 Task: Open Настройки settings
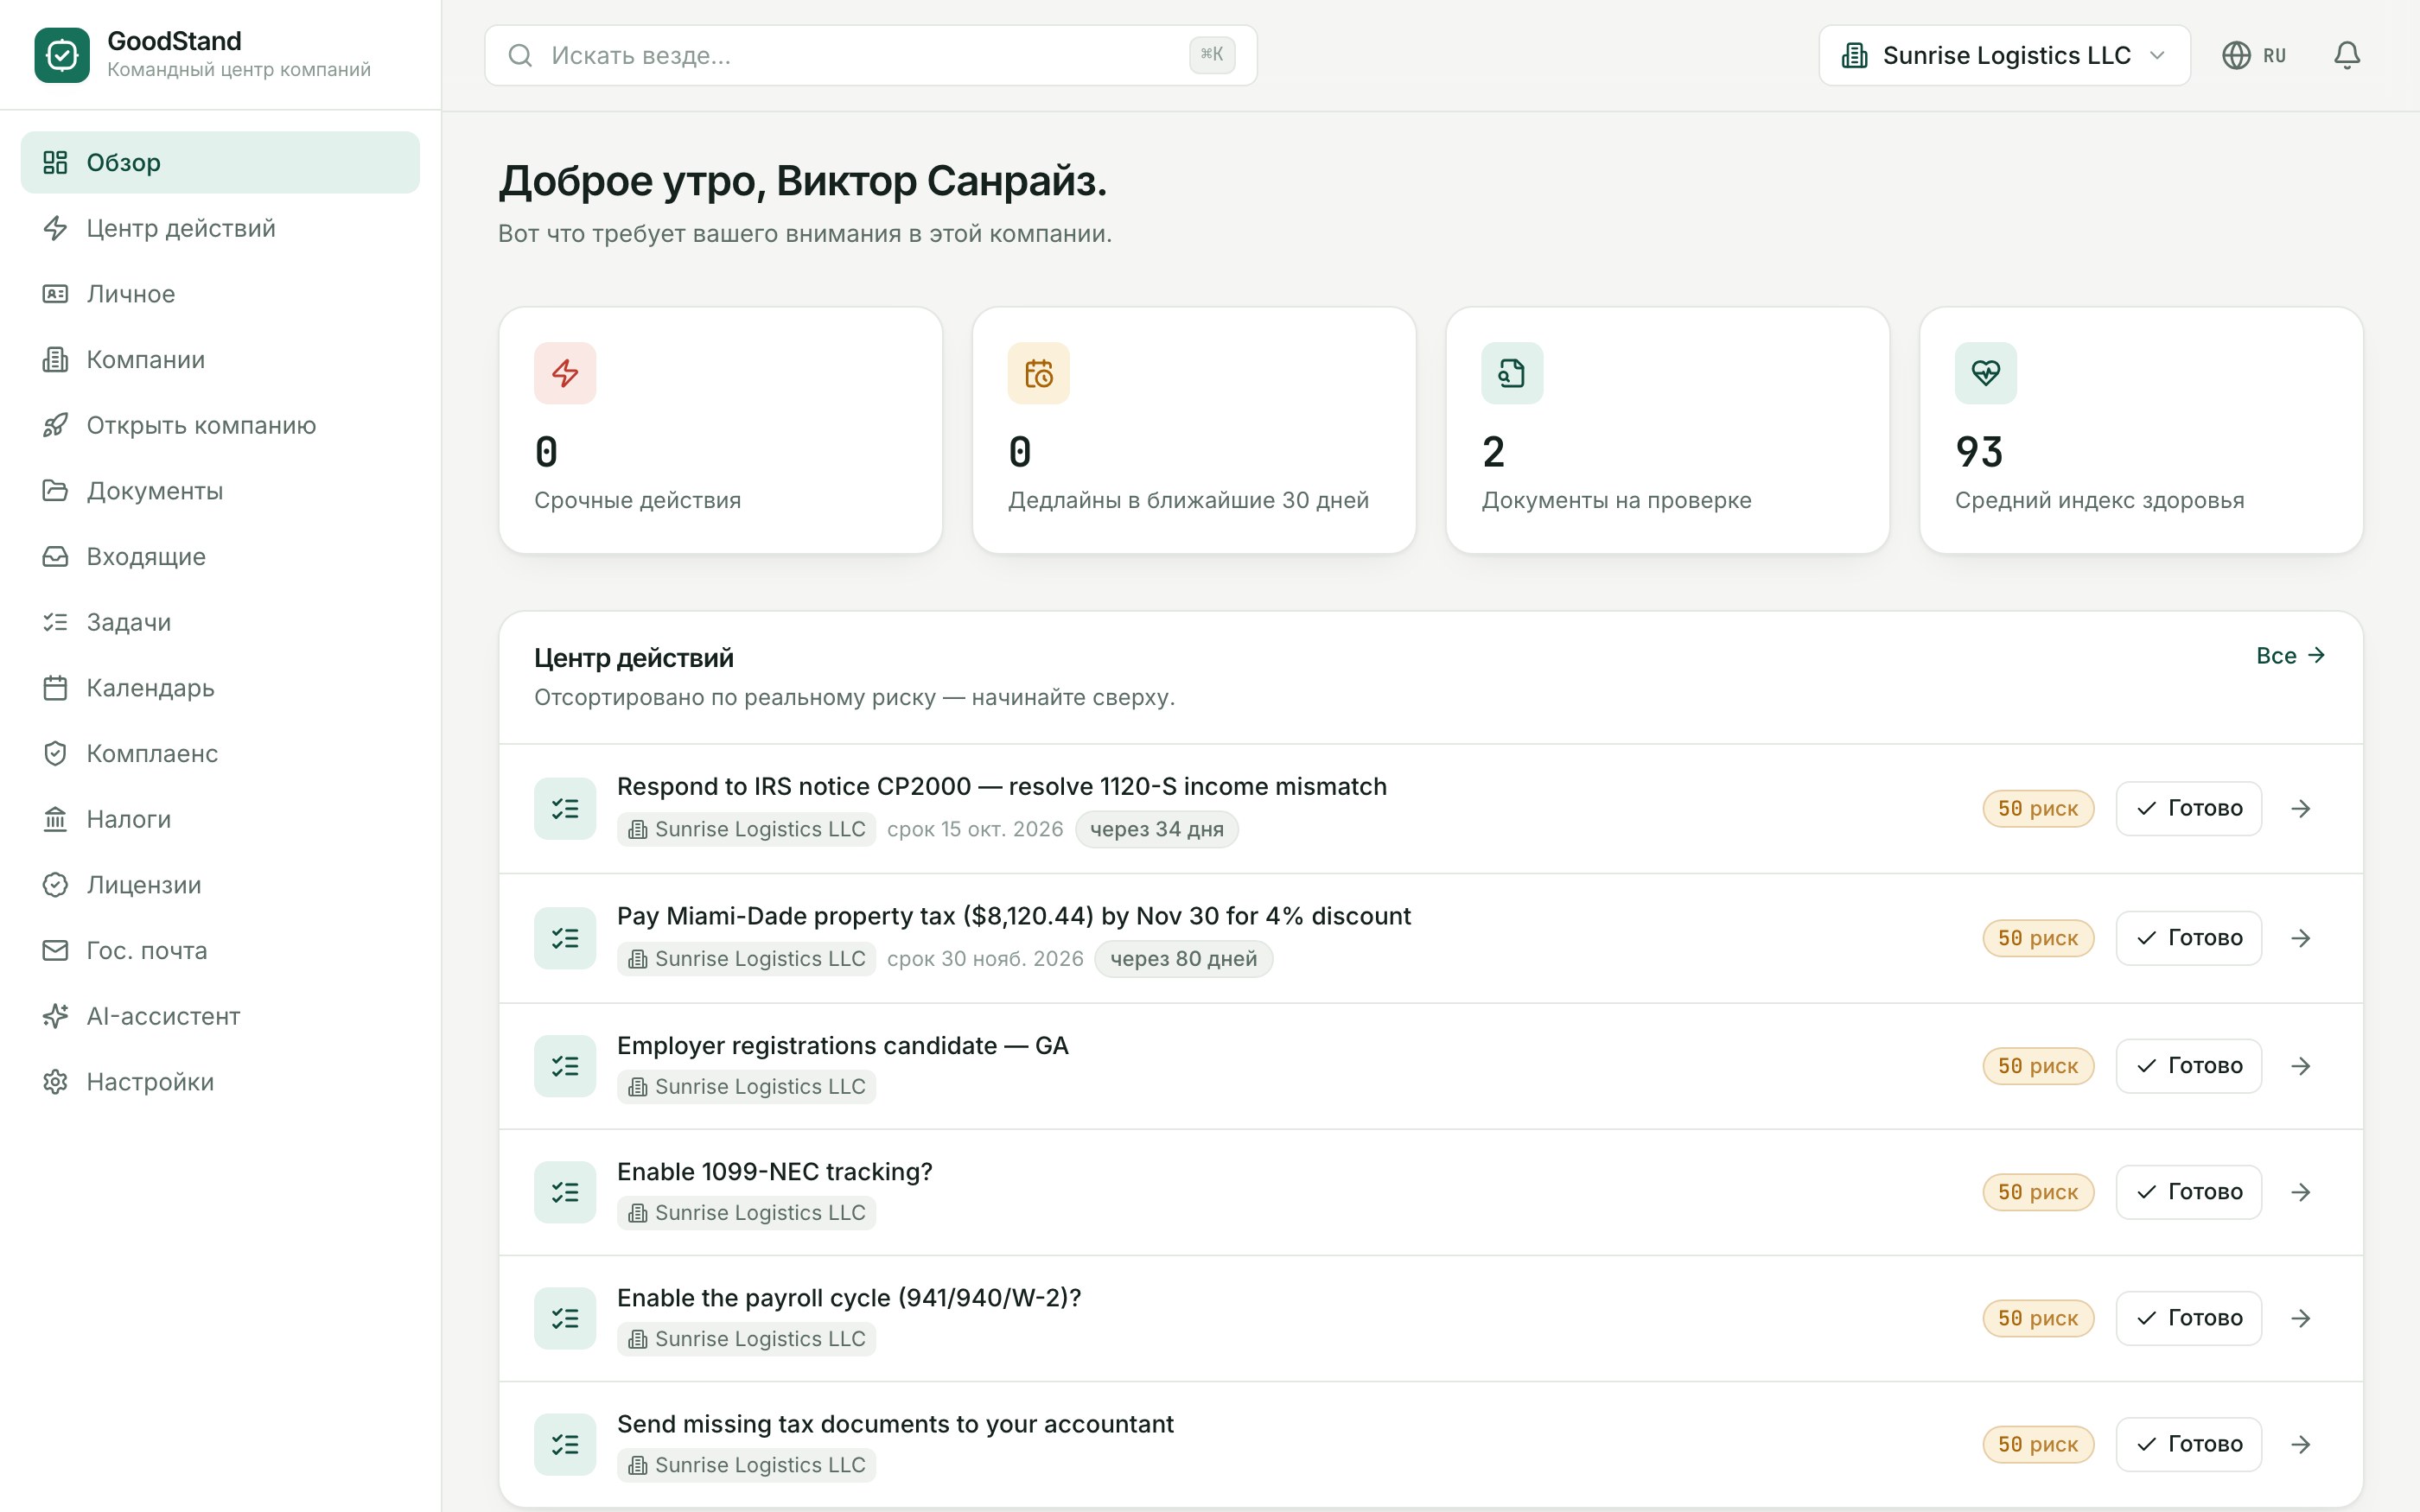[220, 1082]
